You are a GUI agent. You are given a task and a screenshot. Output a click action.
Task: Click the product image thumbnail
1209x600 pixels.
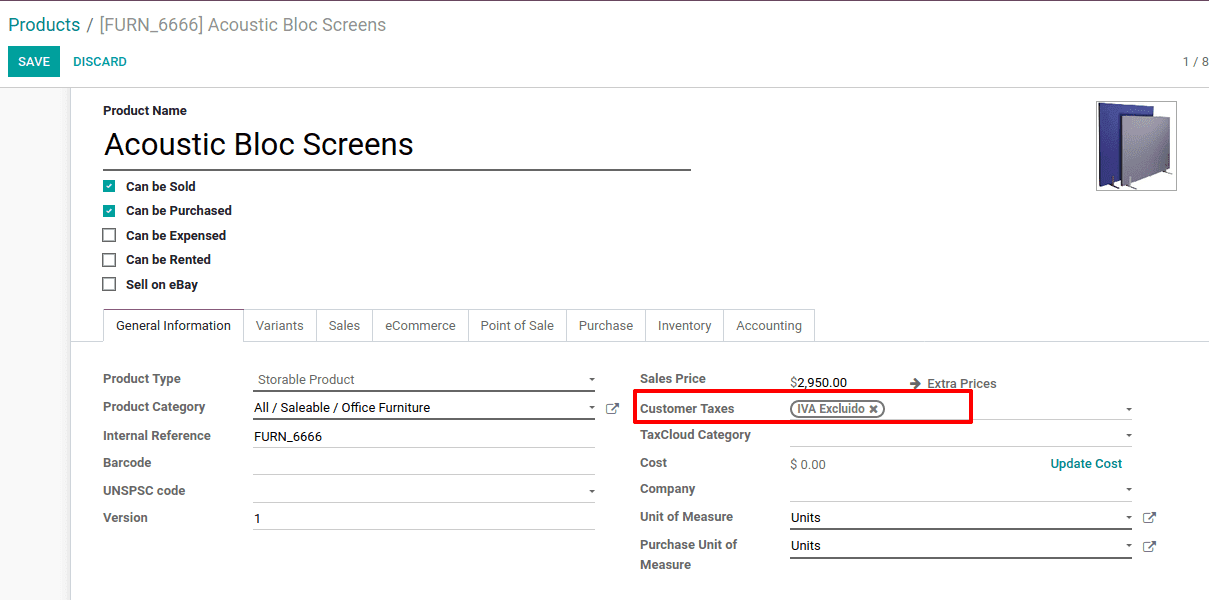click(1136, 146)
